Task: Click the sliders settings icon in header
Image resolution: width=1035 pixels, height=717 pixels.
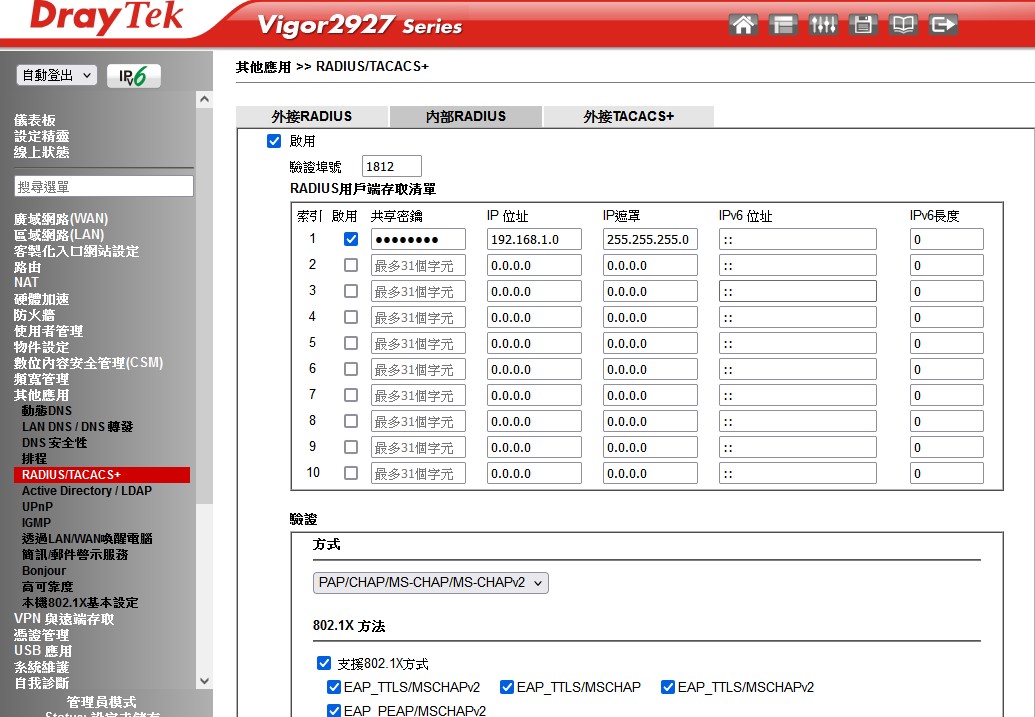Action: pos(823,25)
